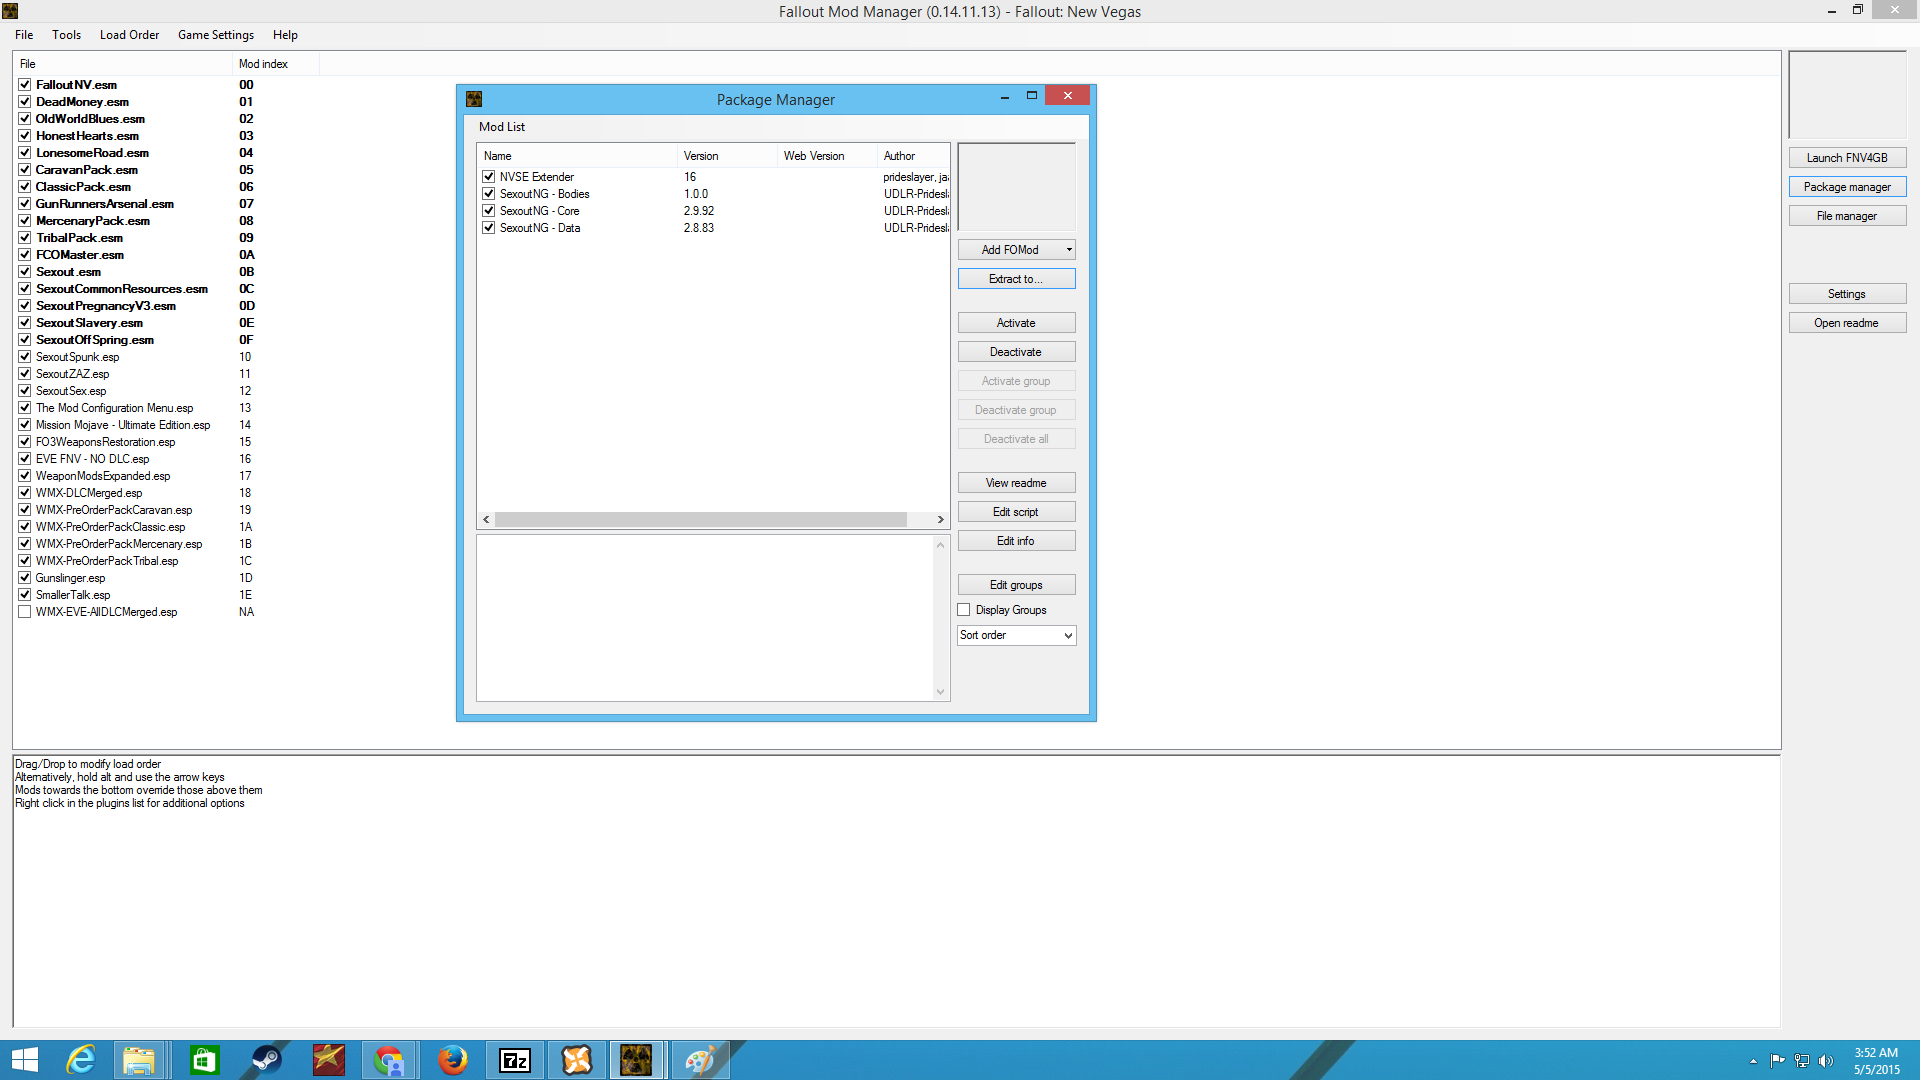Click Open readme button

[1847, 323]
